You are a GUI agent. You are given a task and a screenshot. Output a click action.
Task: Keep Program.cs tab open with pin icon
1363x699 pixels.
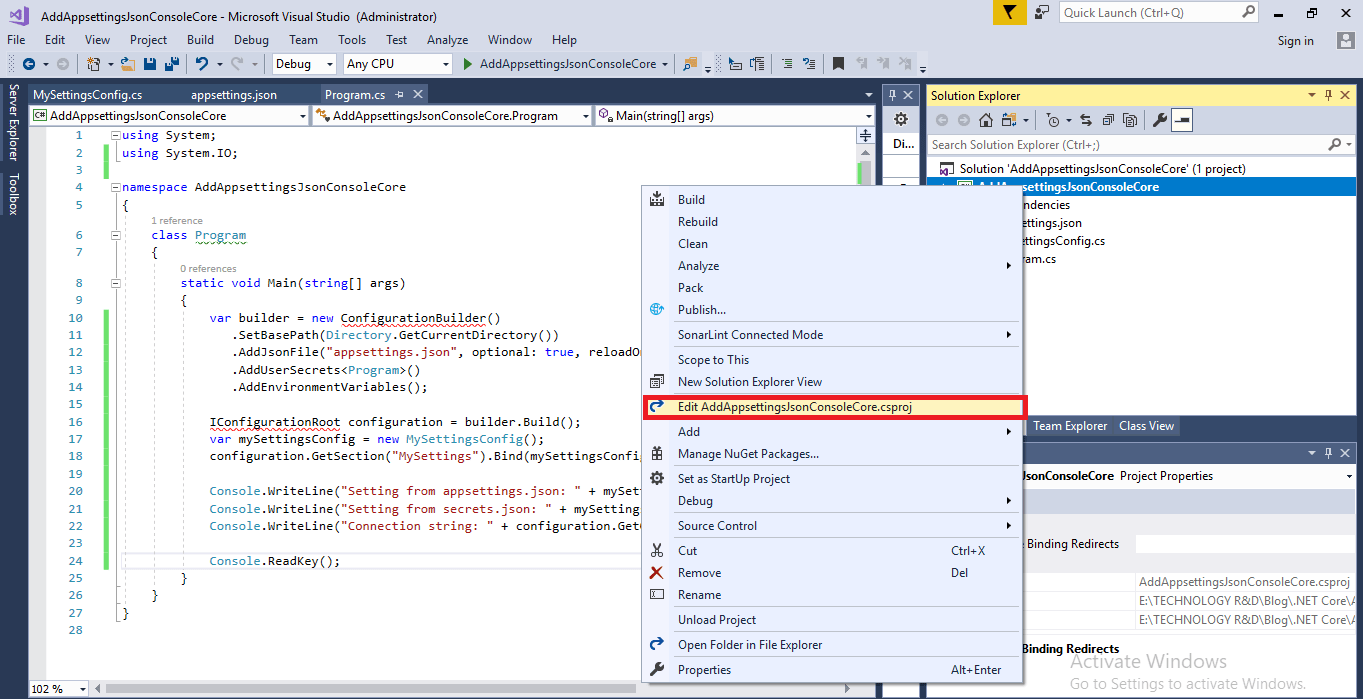click(399, 94)
